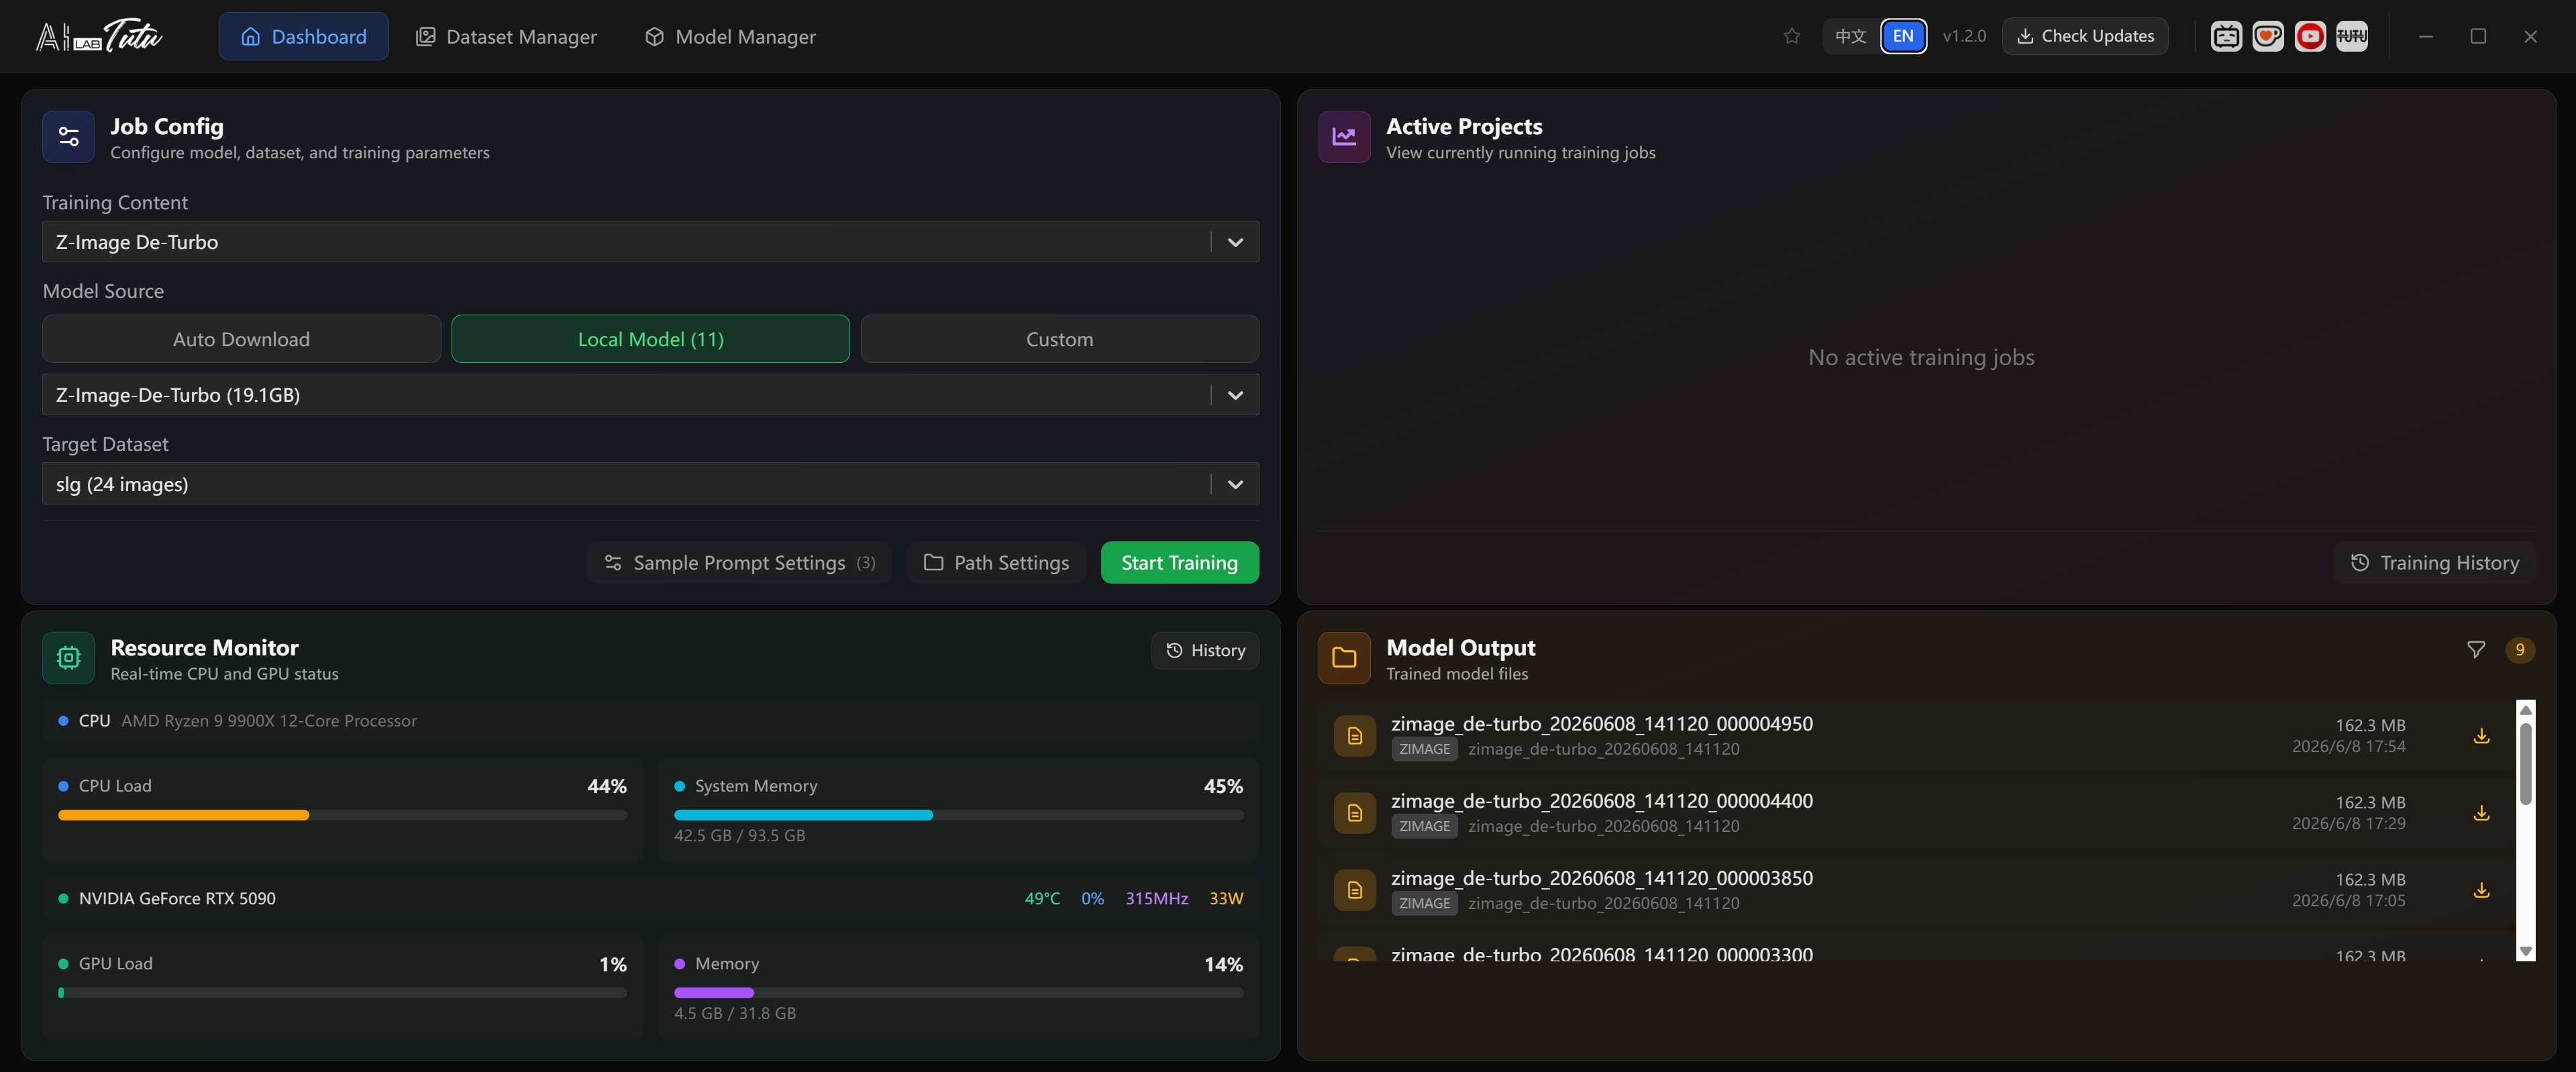The image size is (2576, 1072).
Task: Open the Model Manager tab
Action: 730,36
